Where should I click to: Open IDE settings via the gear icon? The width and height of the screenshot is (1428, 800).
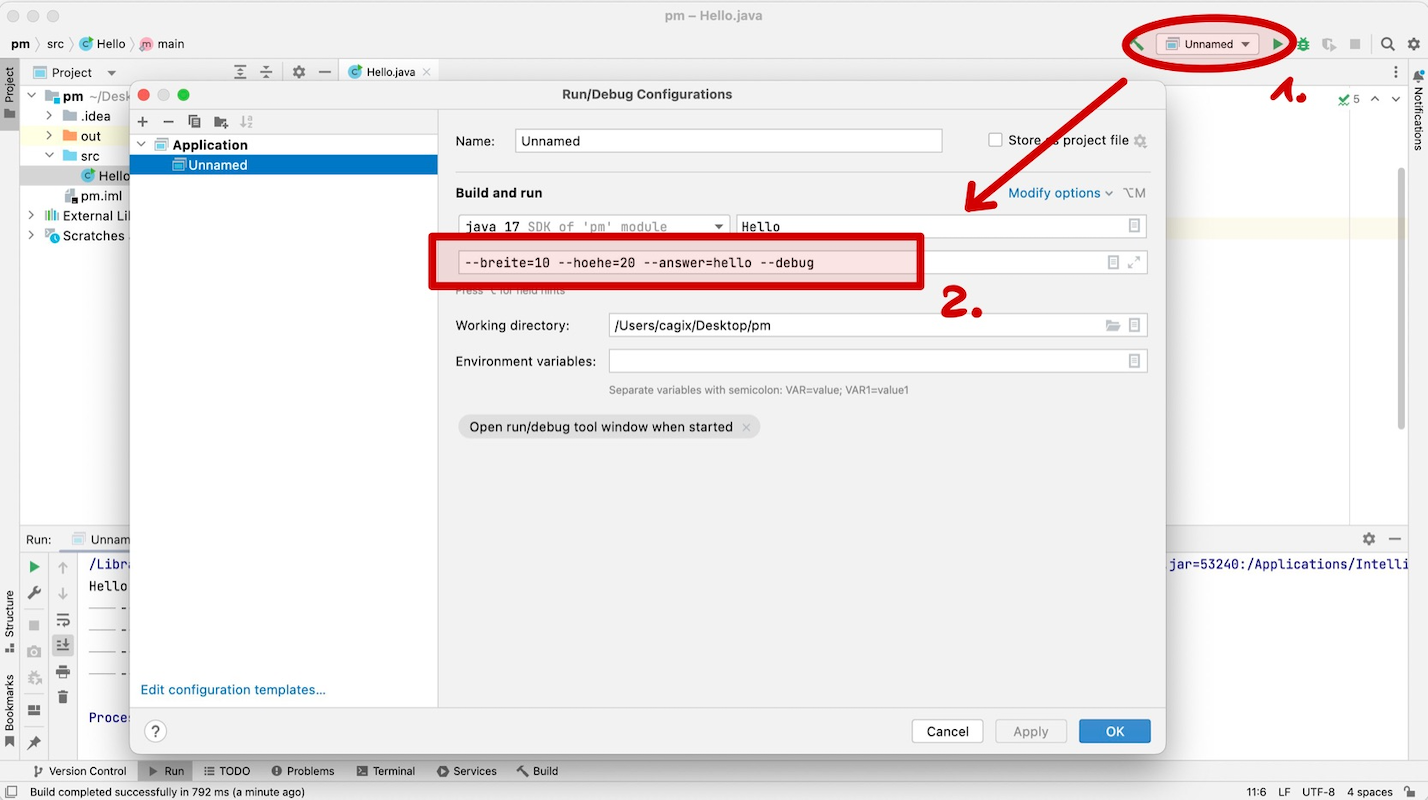pyautogui.click(x=1413, y=43)
